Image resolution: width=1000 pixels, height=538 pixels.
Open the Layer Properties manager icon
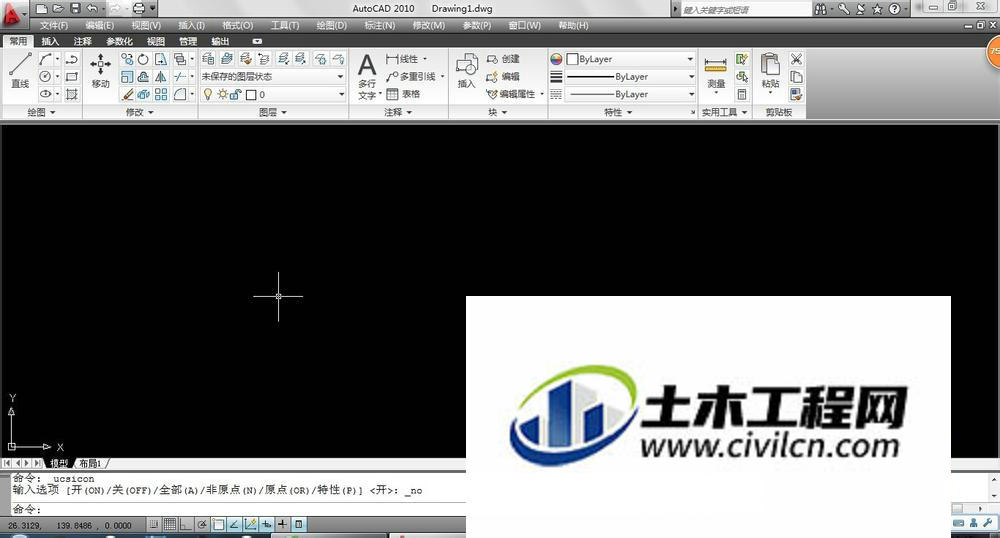pos(208,59)
